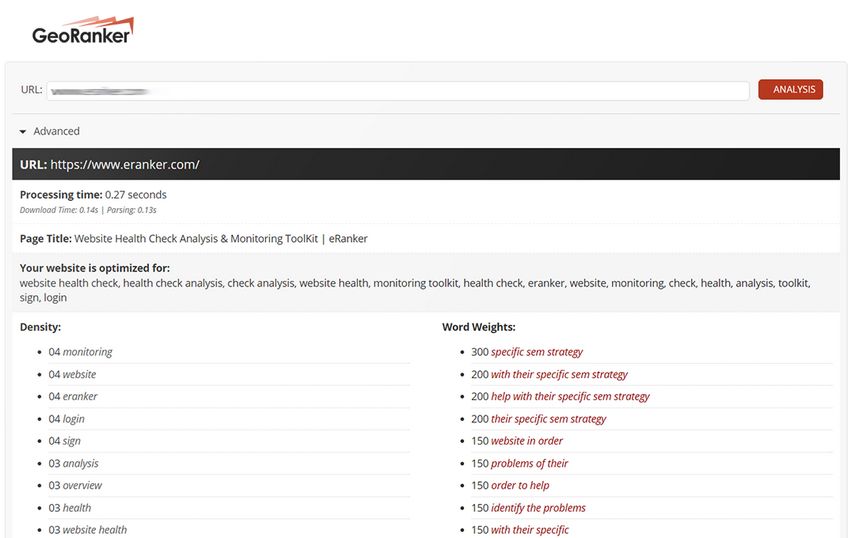Click the GeoRanker logo
This screenshot has height=538, width=855.
[x=83, y=31]
